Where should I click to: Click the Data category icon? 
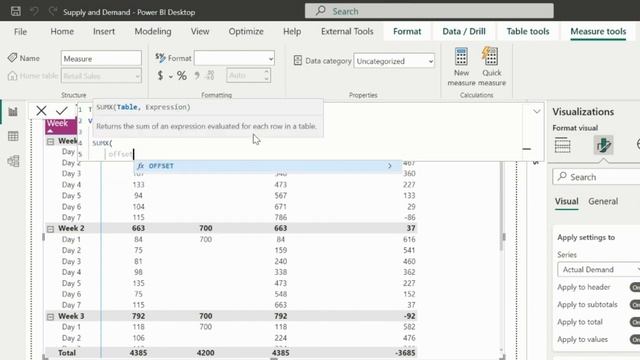pos(298,61)
